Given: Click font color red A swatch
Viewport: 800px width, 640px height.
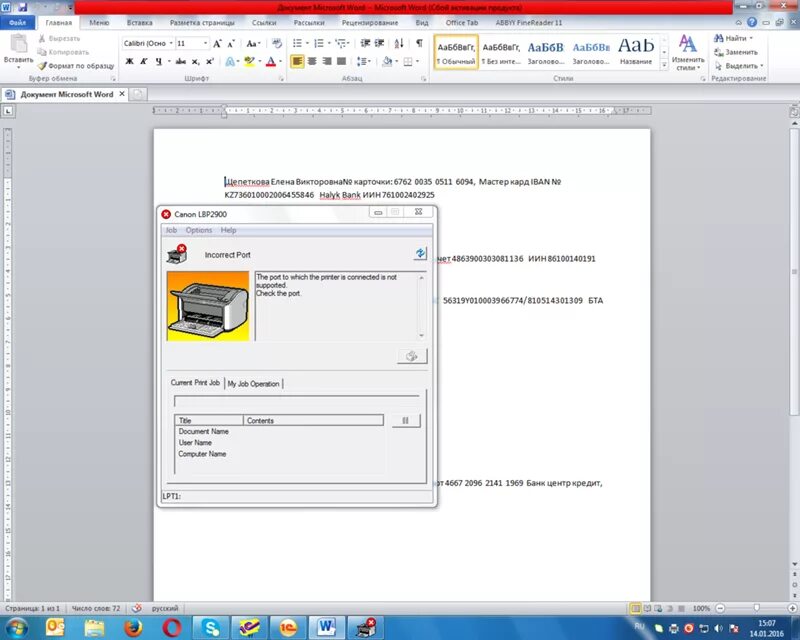Looking at the screenshot, I should click(271, 61).
